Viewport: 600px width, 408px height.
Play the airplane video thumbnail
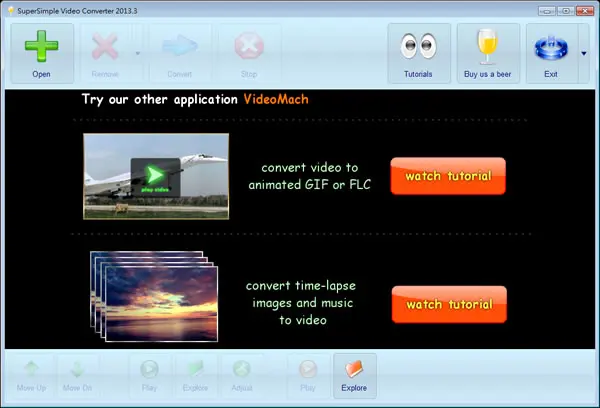point(156,176)
